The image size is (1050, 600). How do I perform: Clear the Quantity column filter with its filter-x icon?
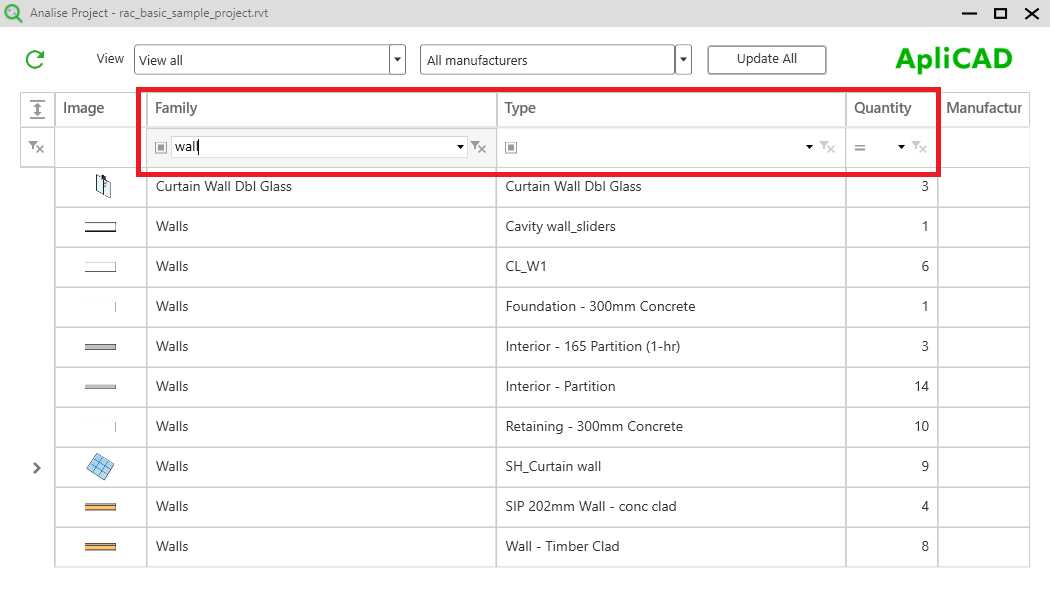click(918, 147)
